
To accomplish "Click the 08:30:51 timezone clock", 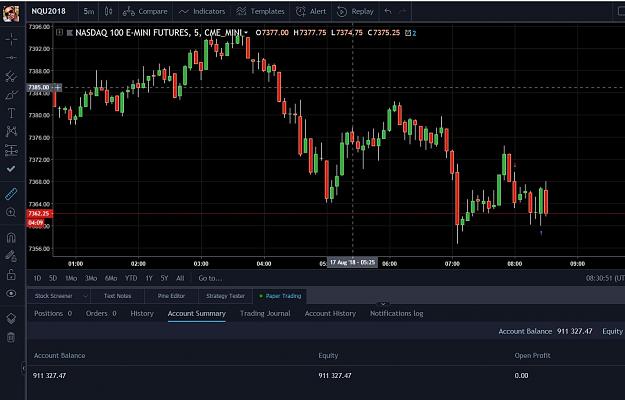I will click(605, 278).
